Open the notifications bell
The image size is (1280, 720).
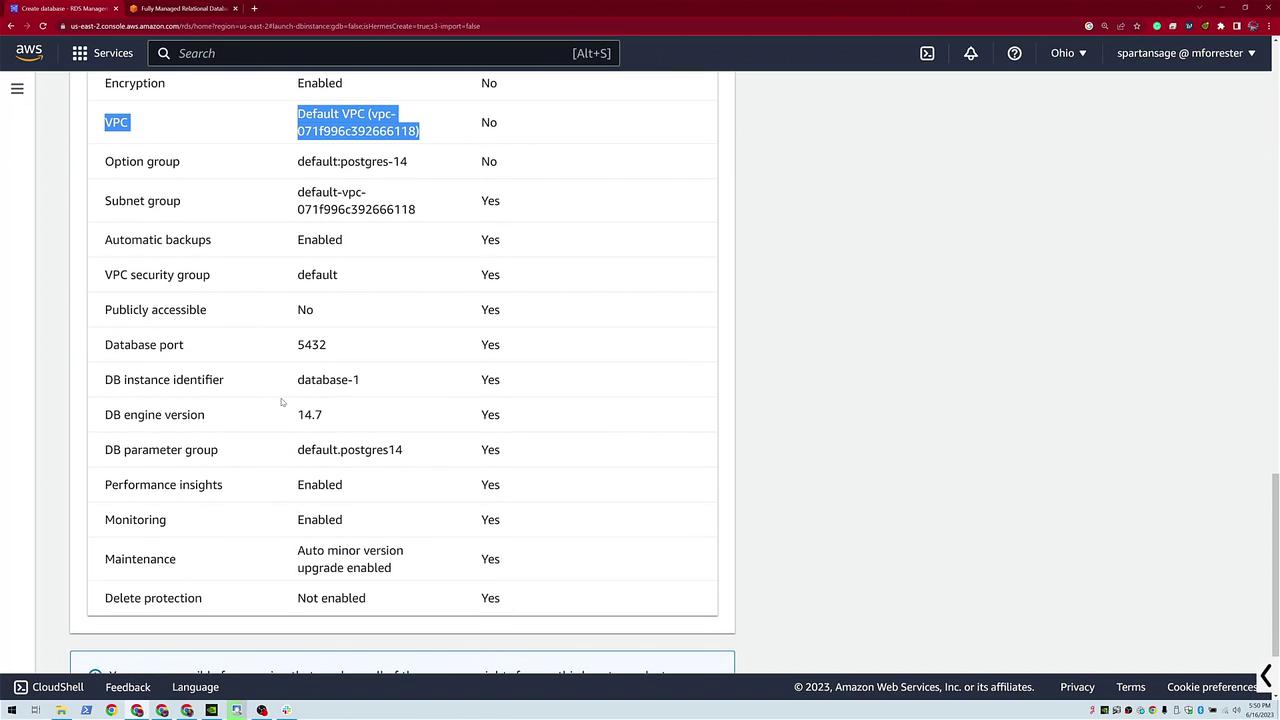coord(971,53)
